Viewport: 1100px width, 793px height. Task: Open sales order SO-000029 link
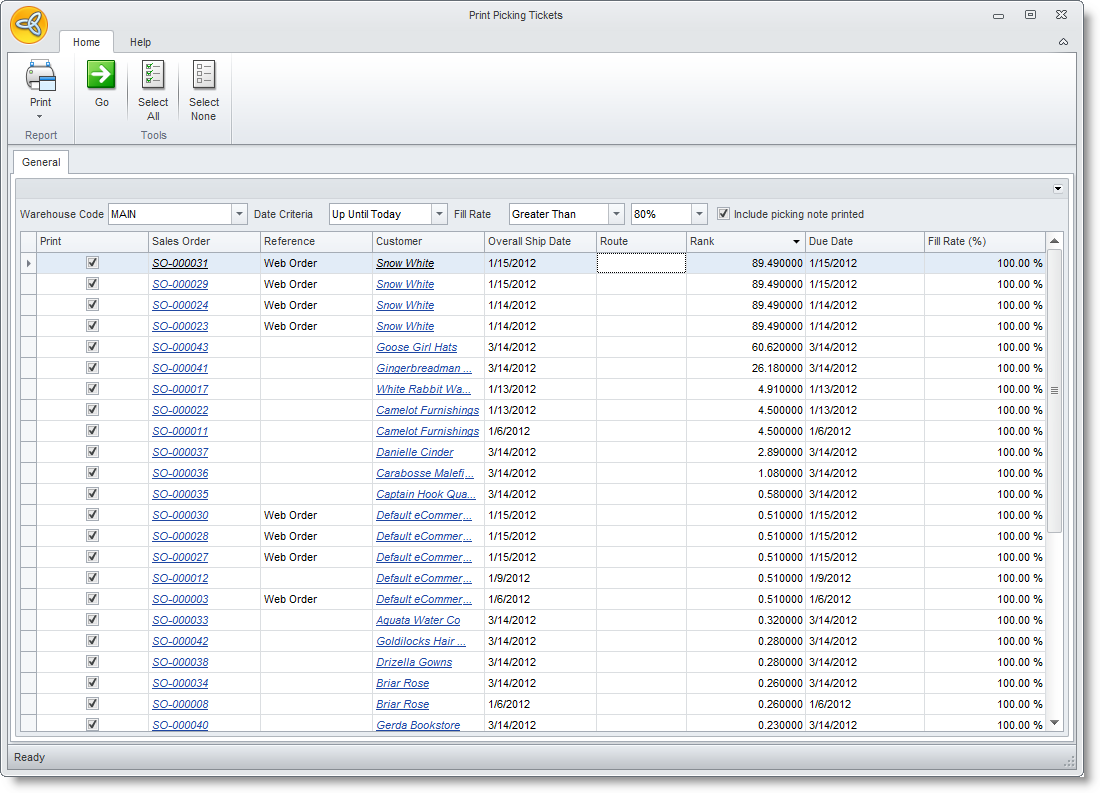click(180, 284)
